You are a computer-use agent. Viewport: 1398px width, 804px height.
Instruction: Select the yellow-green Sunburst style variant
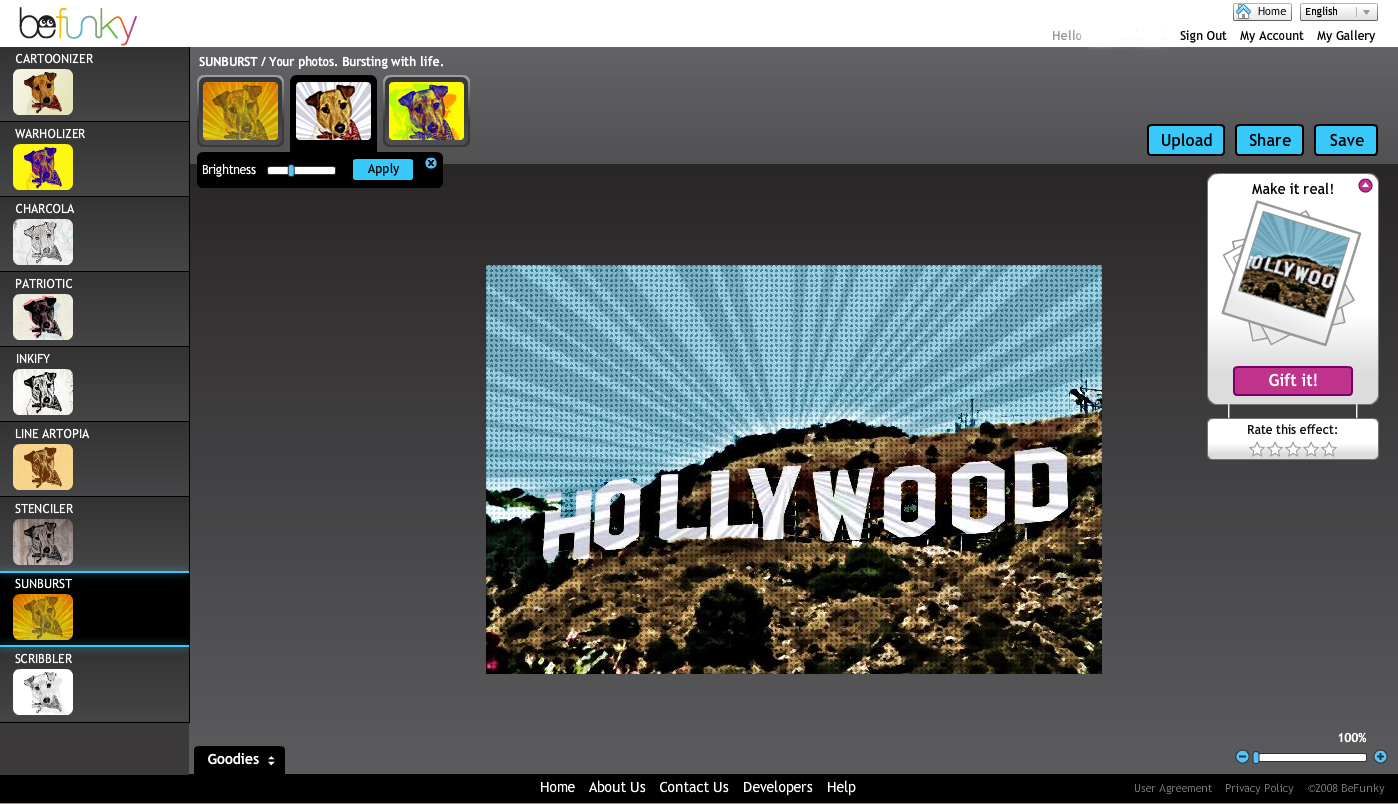tap(426, 111)
